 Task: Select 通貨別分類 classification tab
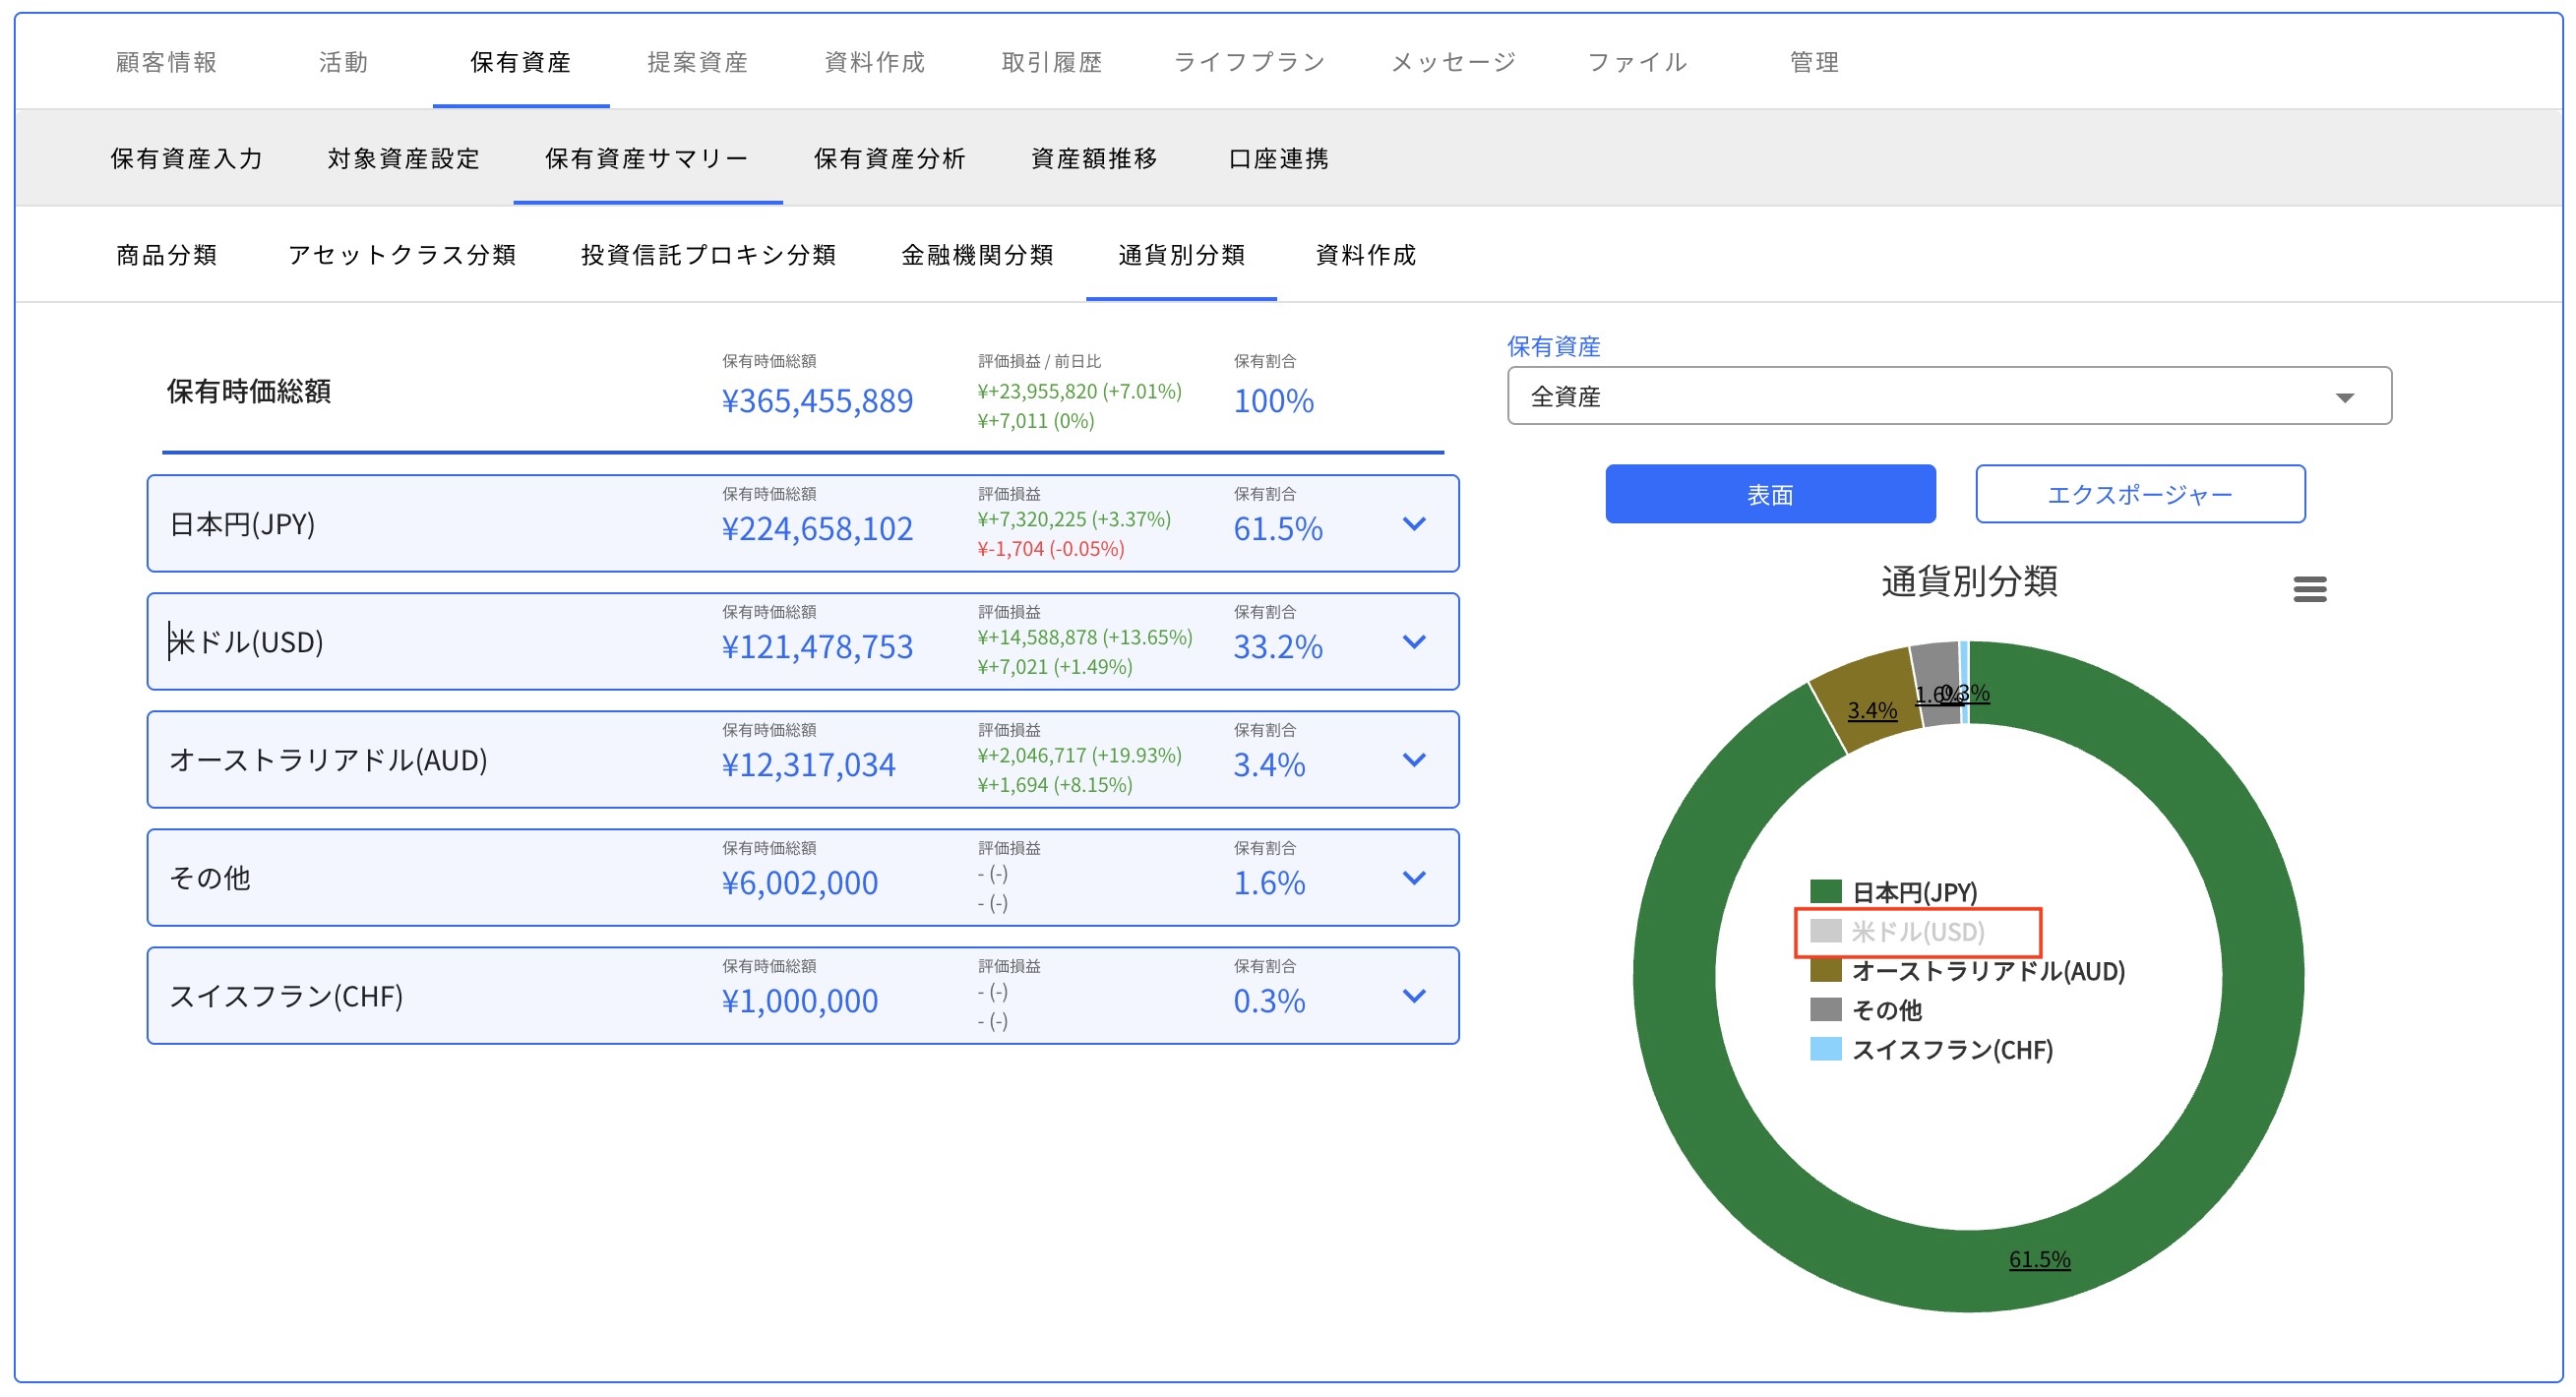pyautogui.click(x=1182, y=255)
